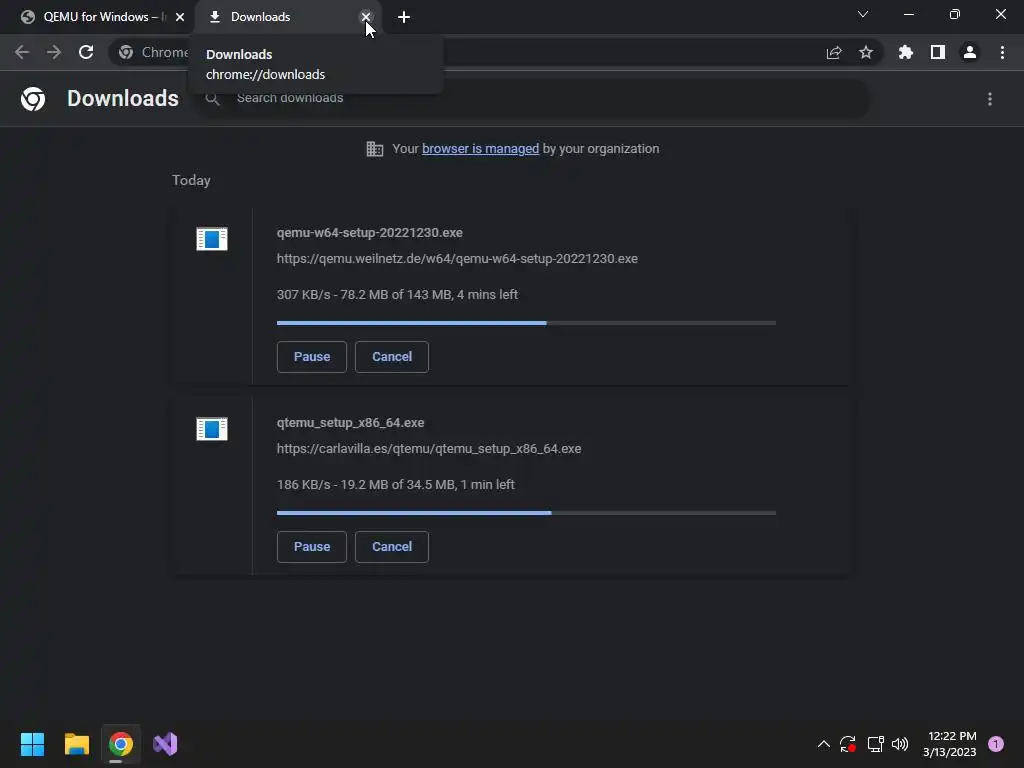The image size is (1024, 768).
Task: Open the browser is managed link
Action: 481,149
